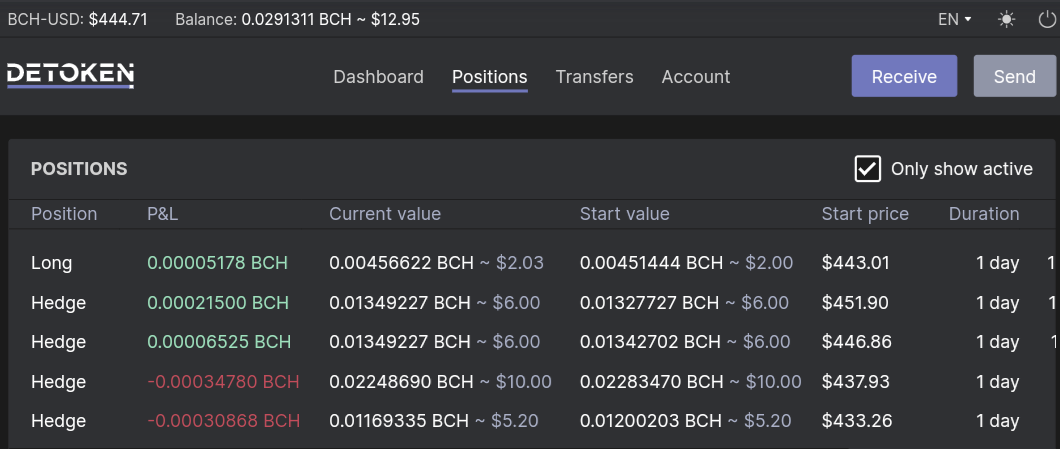Uncheck the Only show active checkbox
Viewport: 1060px width, 449px height.
tap(867, 169)
